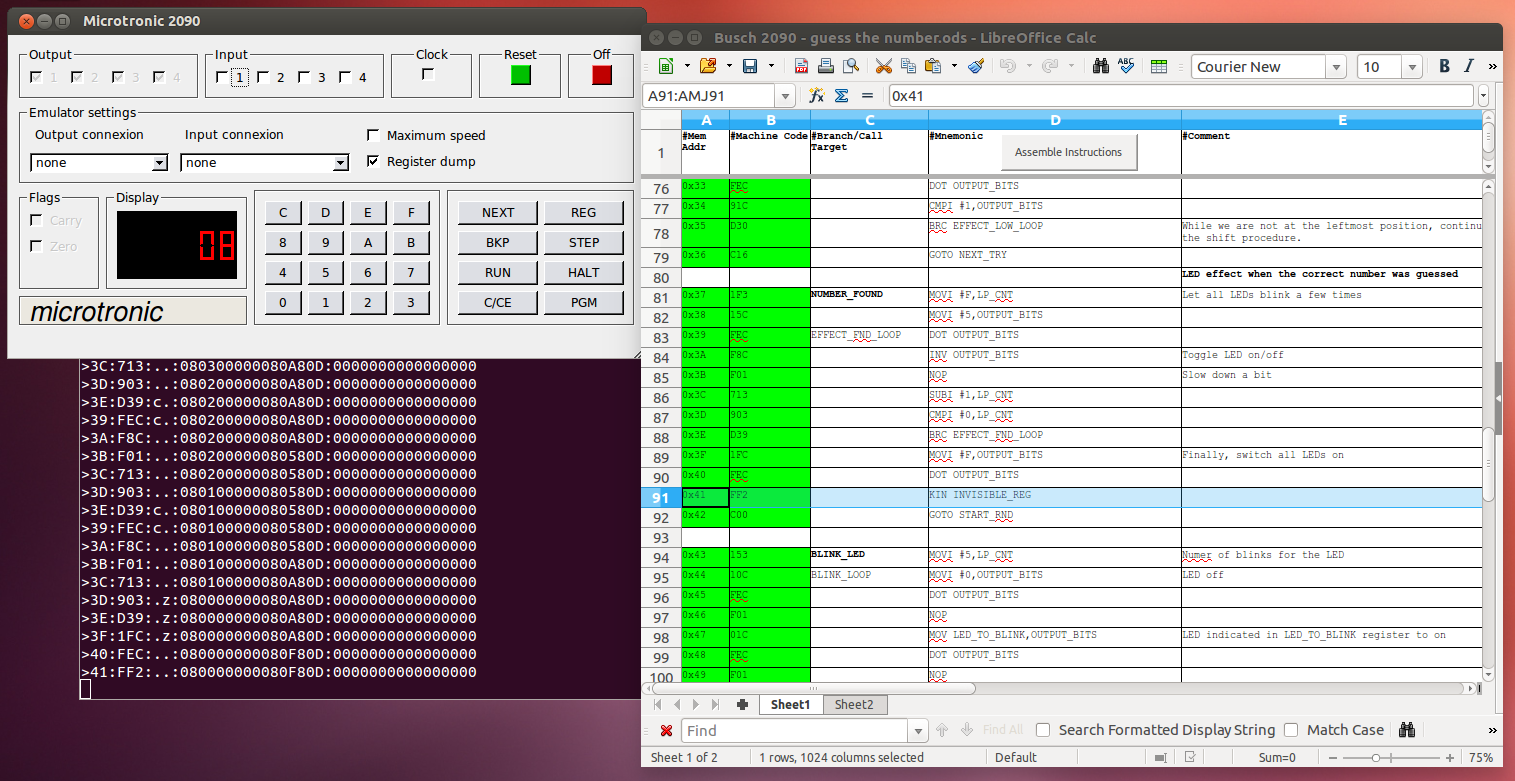Click the Print icon in Calc
This screenshot has height=781, width=1515.
click(x=826, y=66)
